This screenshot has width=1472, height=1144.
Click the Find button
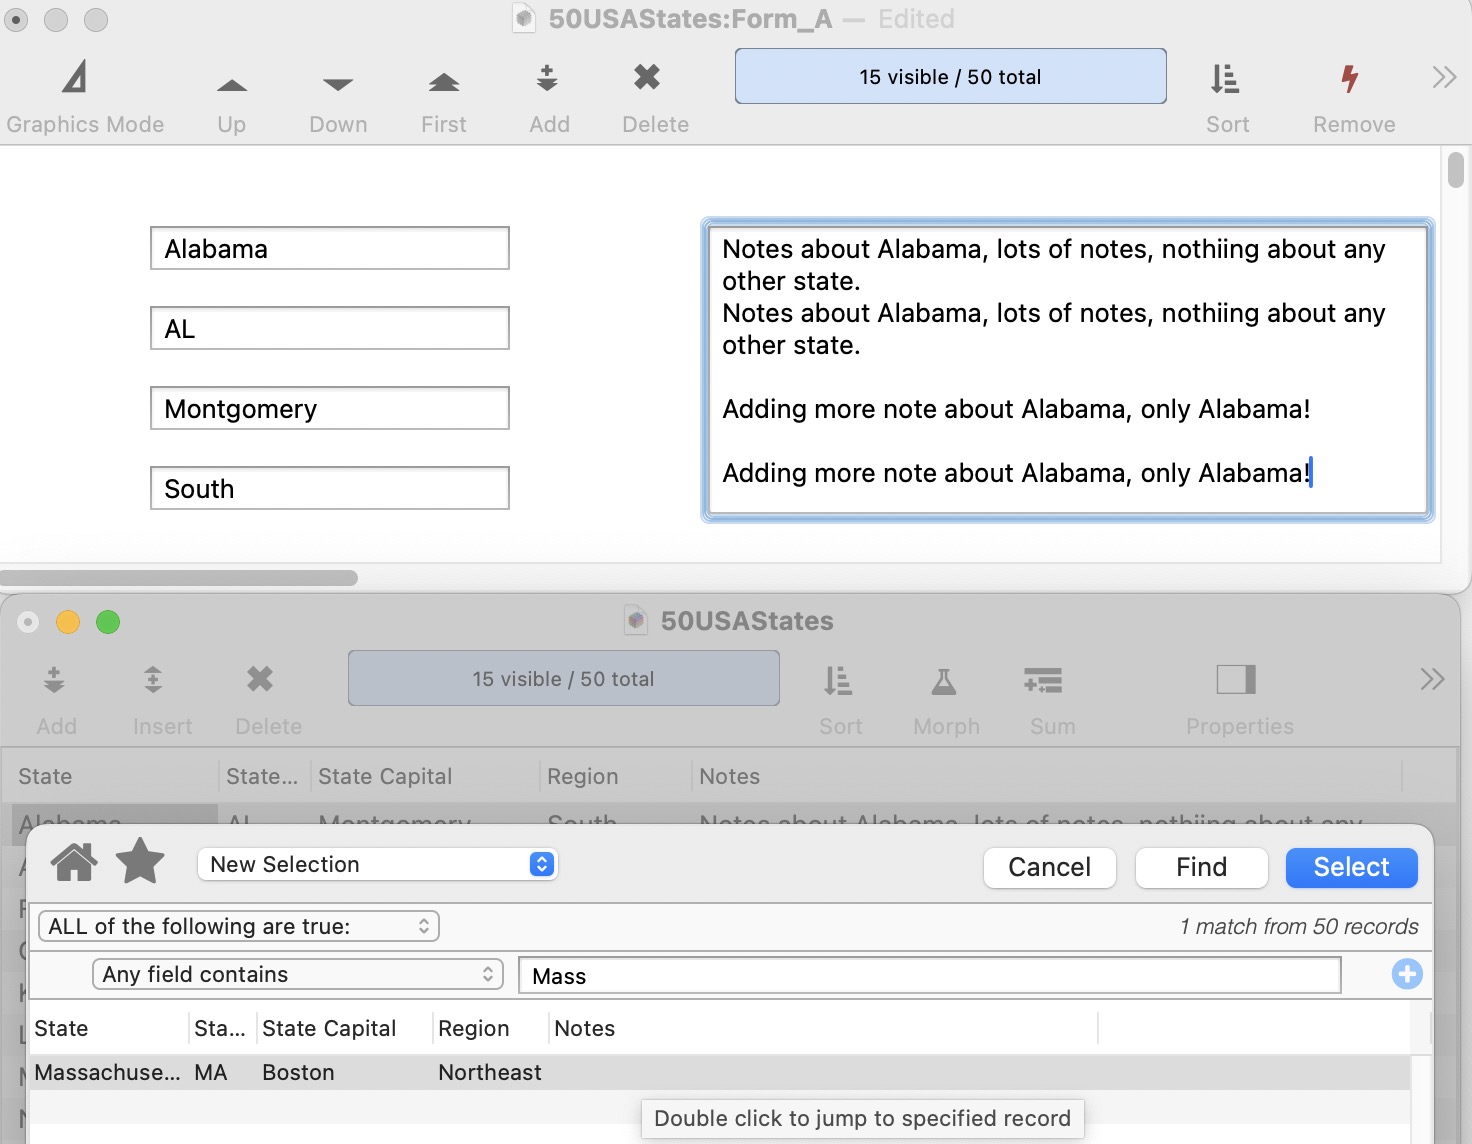pos(1201,867)
